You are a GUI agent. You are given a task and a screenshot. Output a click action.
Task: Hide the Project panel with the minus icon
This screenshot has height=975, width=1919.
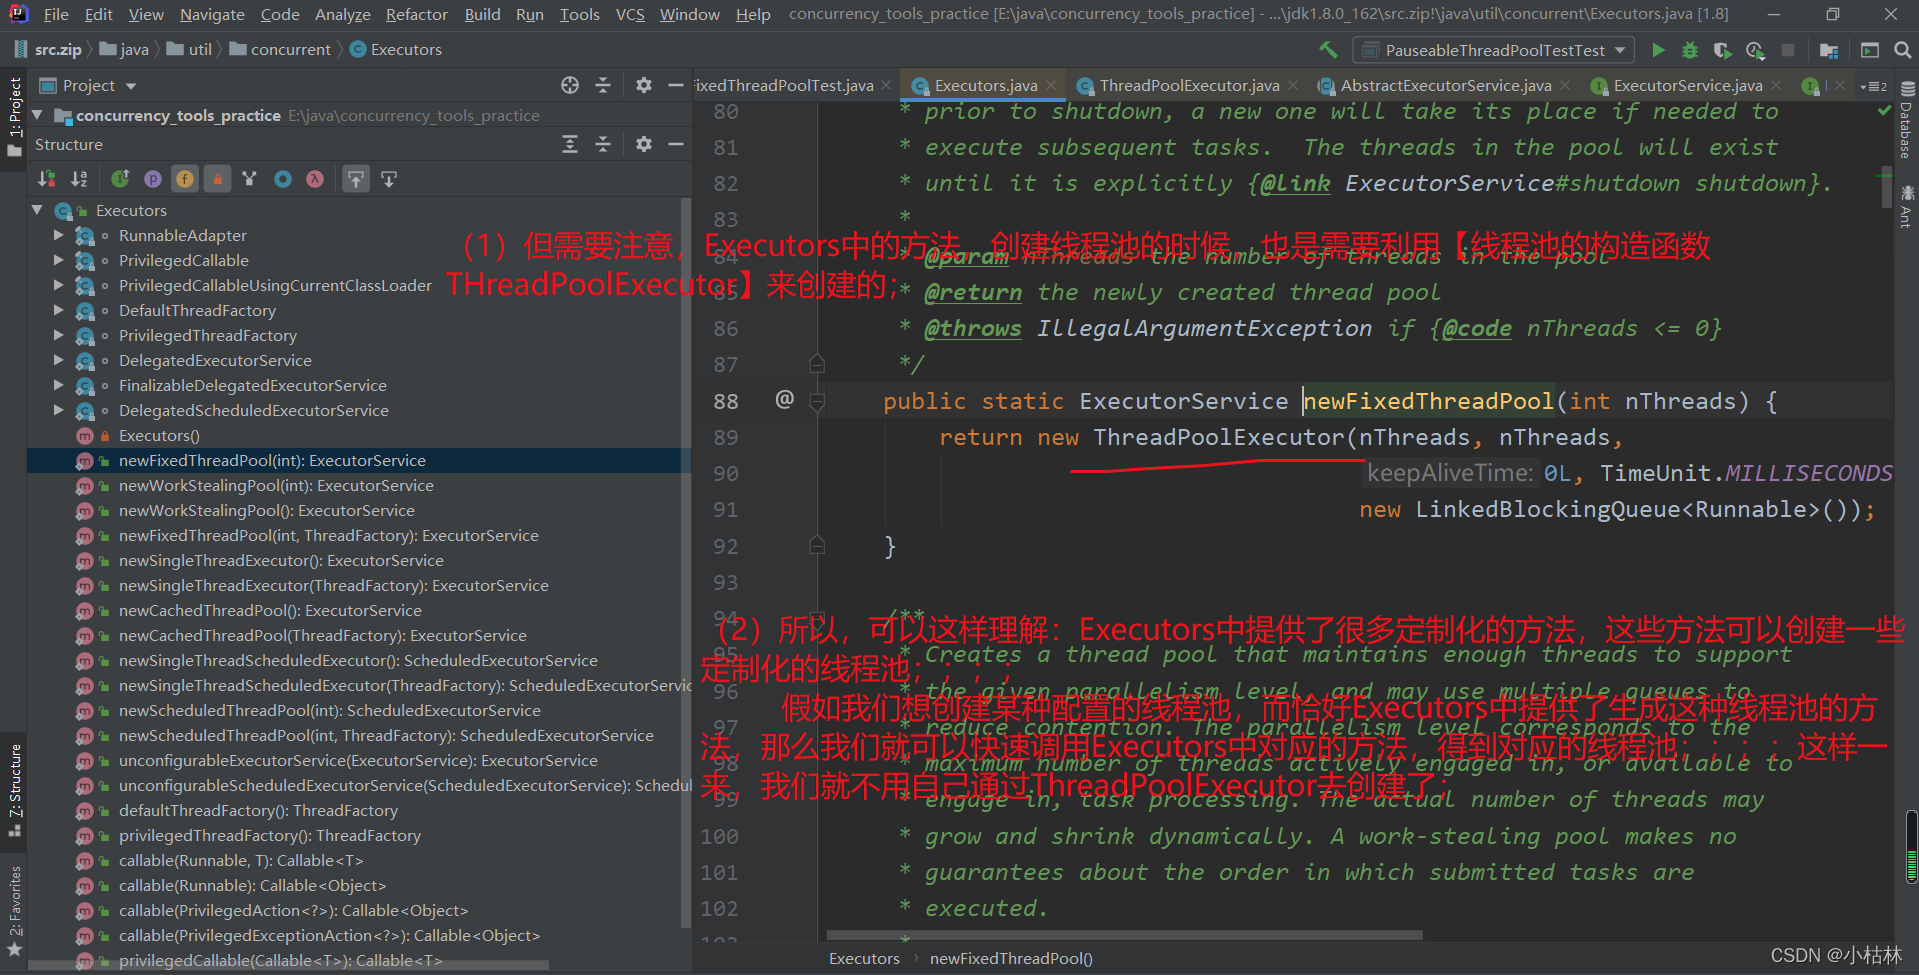(676, 85)
